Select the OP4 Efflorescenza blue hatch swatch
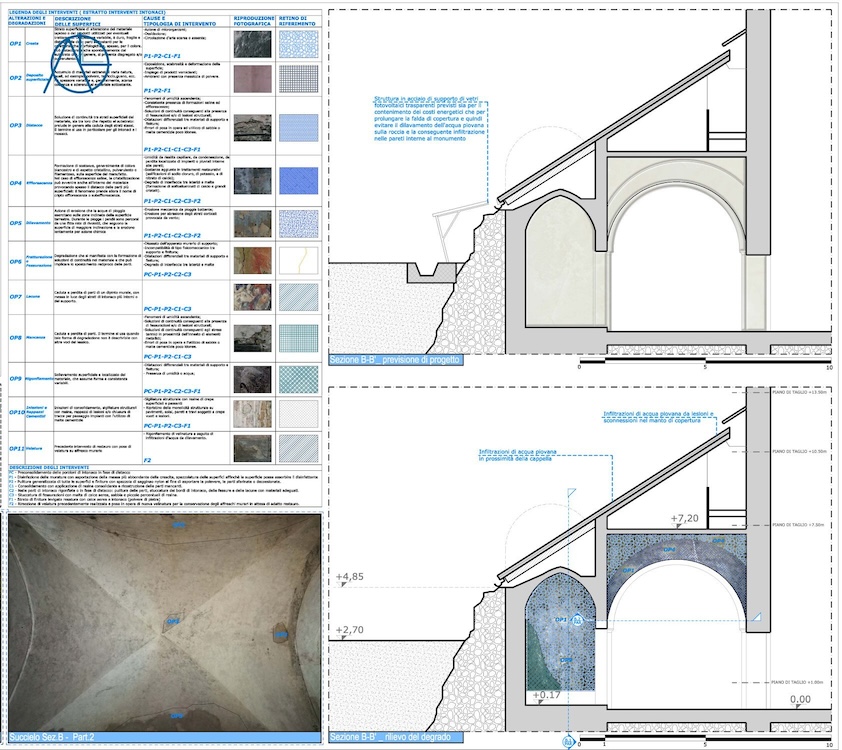This screenshot has width=842, height=750. (298, 183)
